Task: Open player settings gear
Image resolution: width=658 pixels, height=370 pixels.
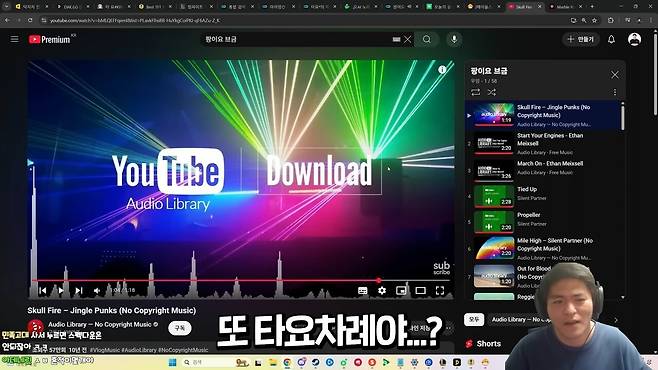Action: coord(382,290)
